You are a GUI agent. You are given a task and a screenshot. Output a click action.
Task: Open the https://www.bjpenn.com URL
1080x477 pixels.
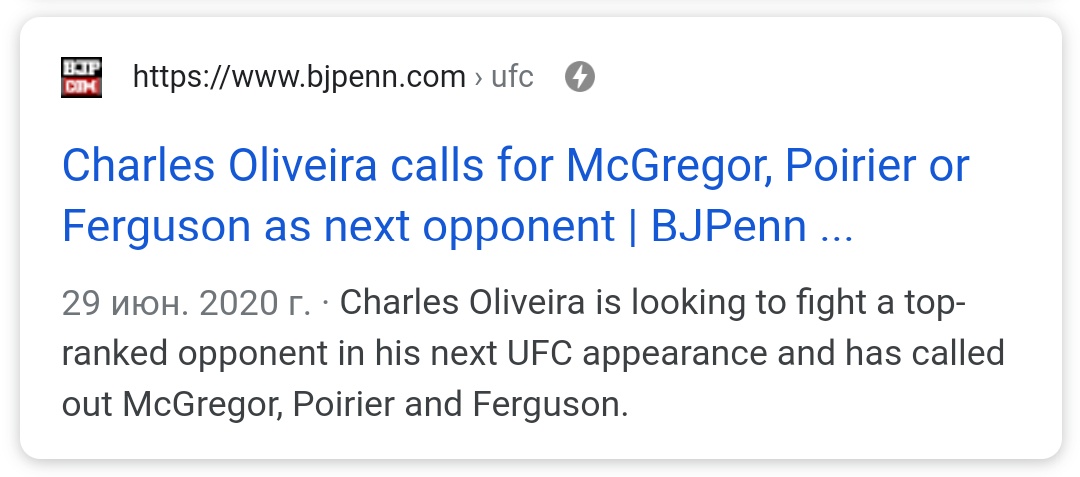click(299, 77)
